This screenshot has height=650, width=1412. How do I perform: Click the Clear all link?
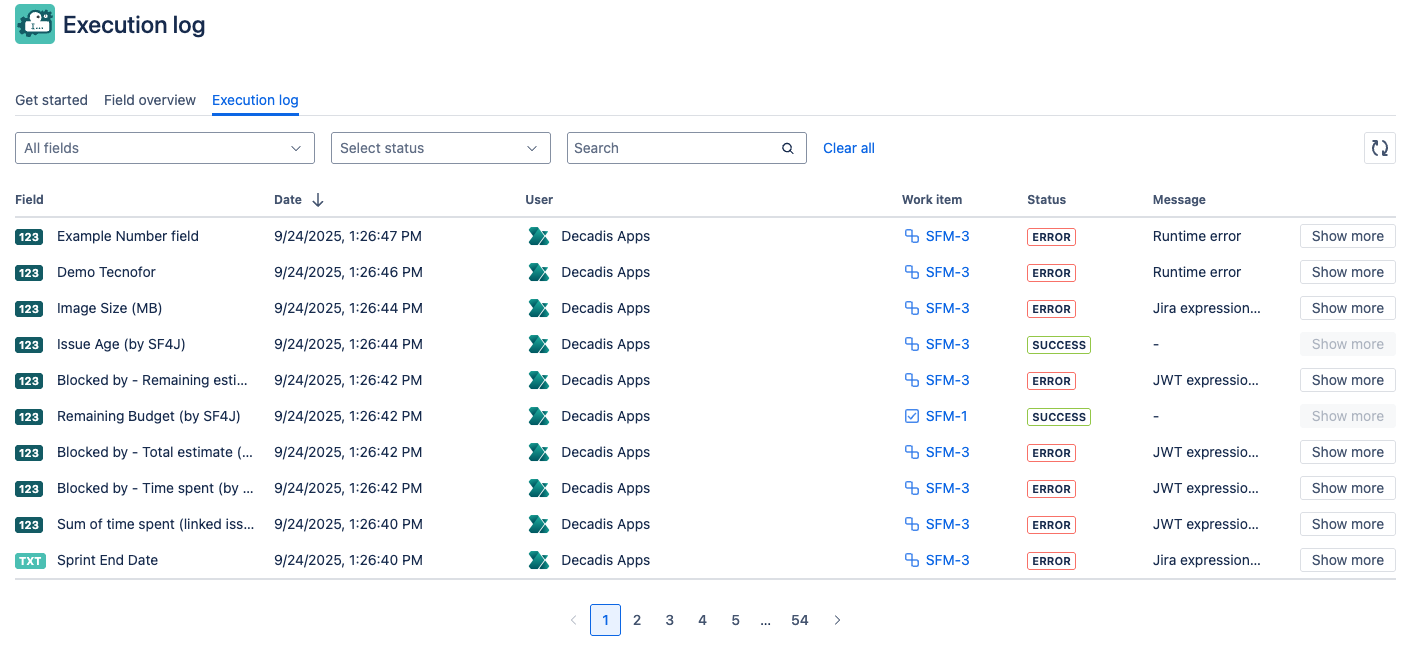pyautogui.click(x=848, y=148)
